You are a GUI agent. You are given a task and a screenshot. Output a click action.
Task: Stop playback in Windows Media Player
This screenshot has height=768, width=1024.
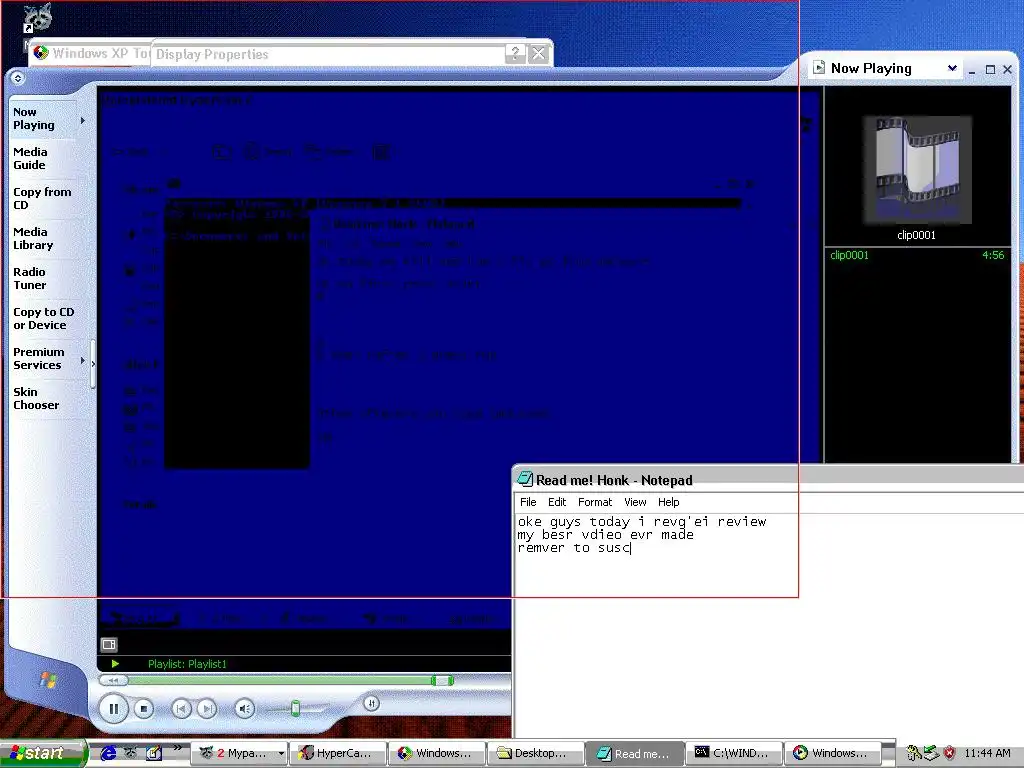144,709
